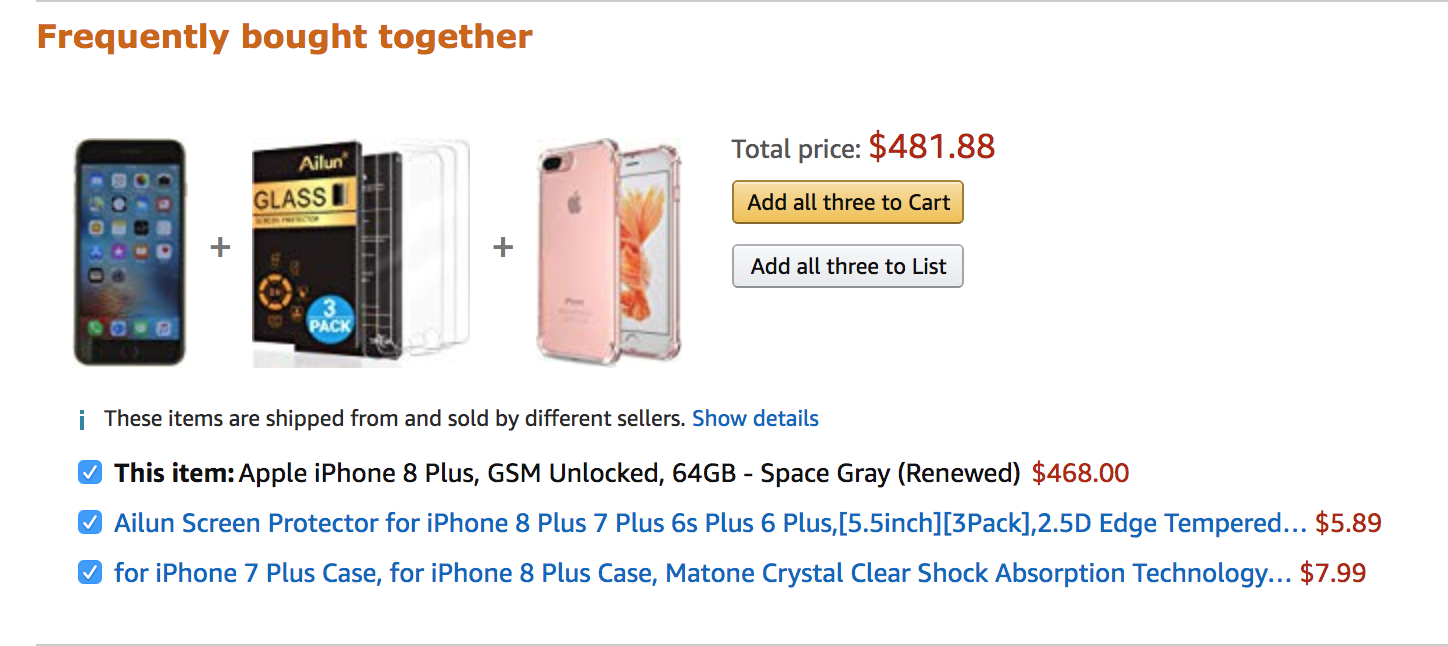This screenshot has width=1448, height=646.
Task: Open the Ailun glass screen protector image
Action: [x=360, y=252]
